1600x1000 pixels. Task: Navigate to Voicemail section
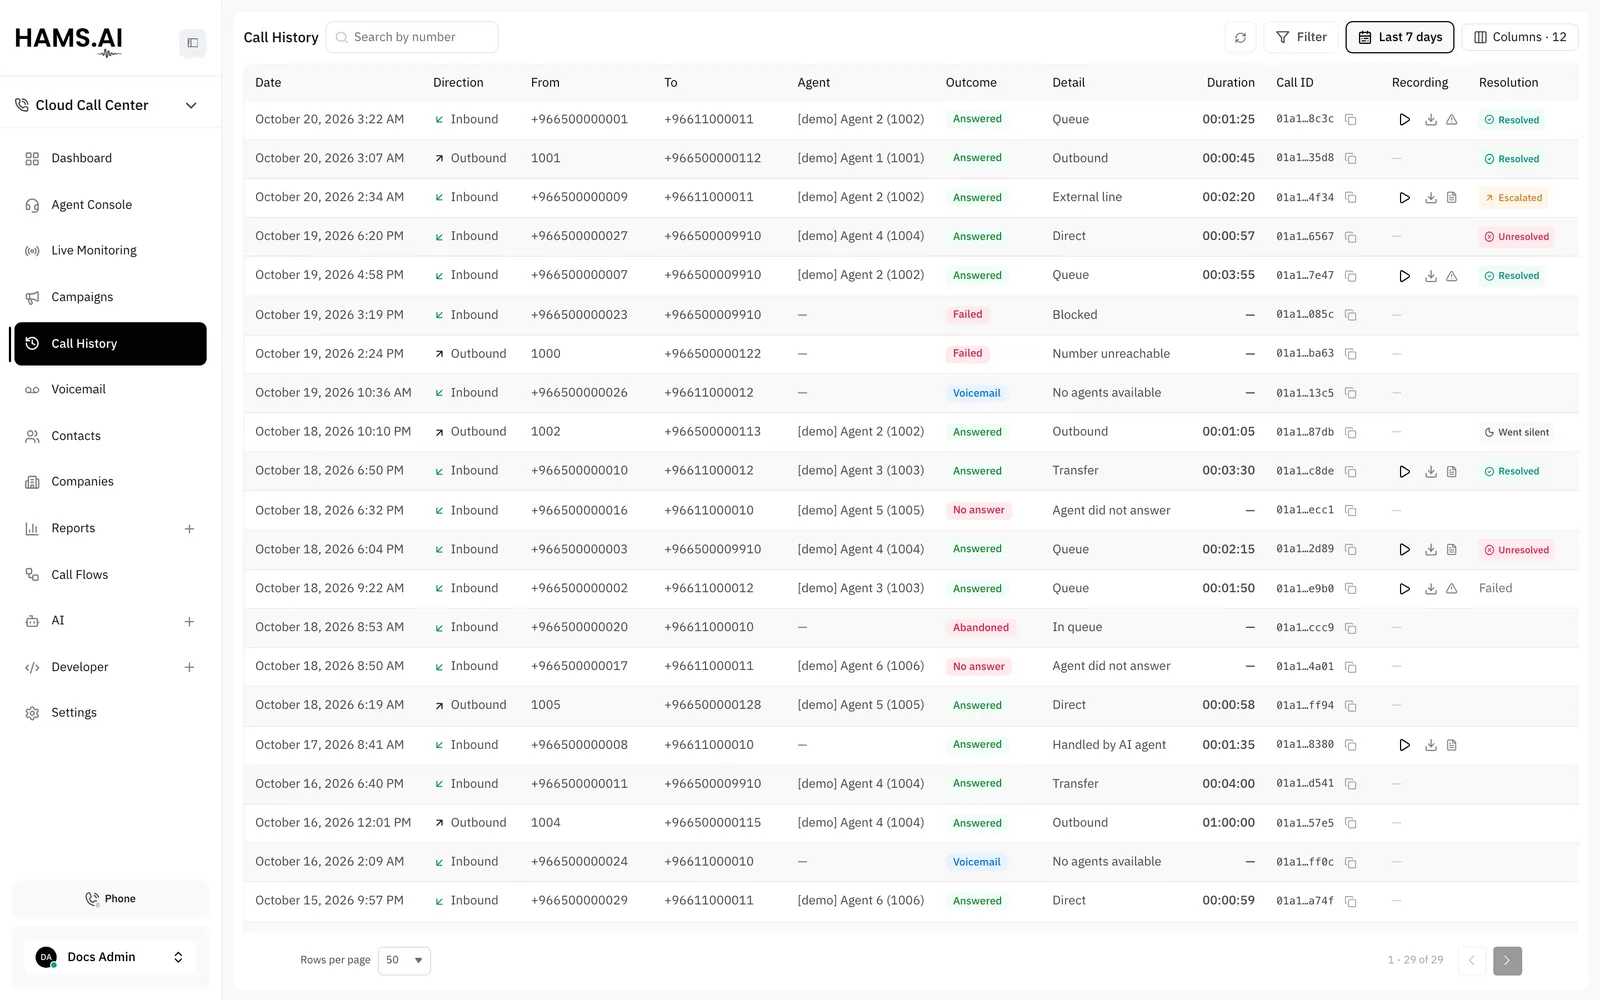pos(109,390)
